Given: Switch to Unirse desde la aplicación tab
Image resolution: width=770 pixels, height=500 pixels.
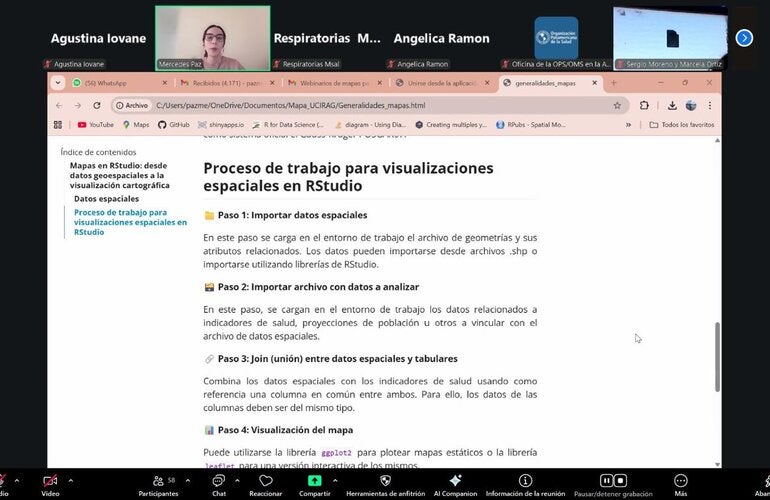Looking at the screenshot, I should pos(443,83).
